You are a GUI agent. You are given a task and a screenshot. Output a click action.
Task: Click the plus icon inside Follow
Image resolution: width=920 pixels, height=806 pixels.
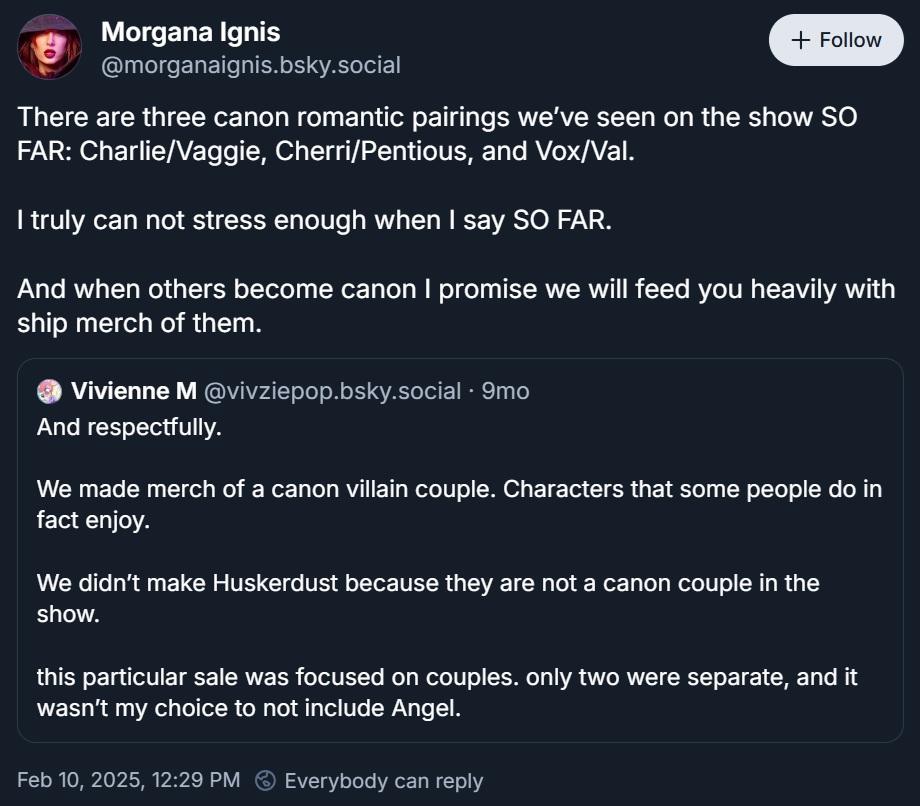(799, 40)
